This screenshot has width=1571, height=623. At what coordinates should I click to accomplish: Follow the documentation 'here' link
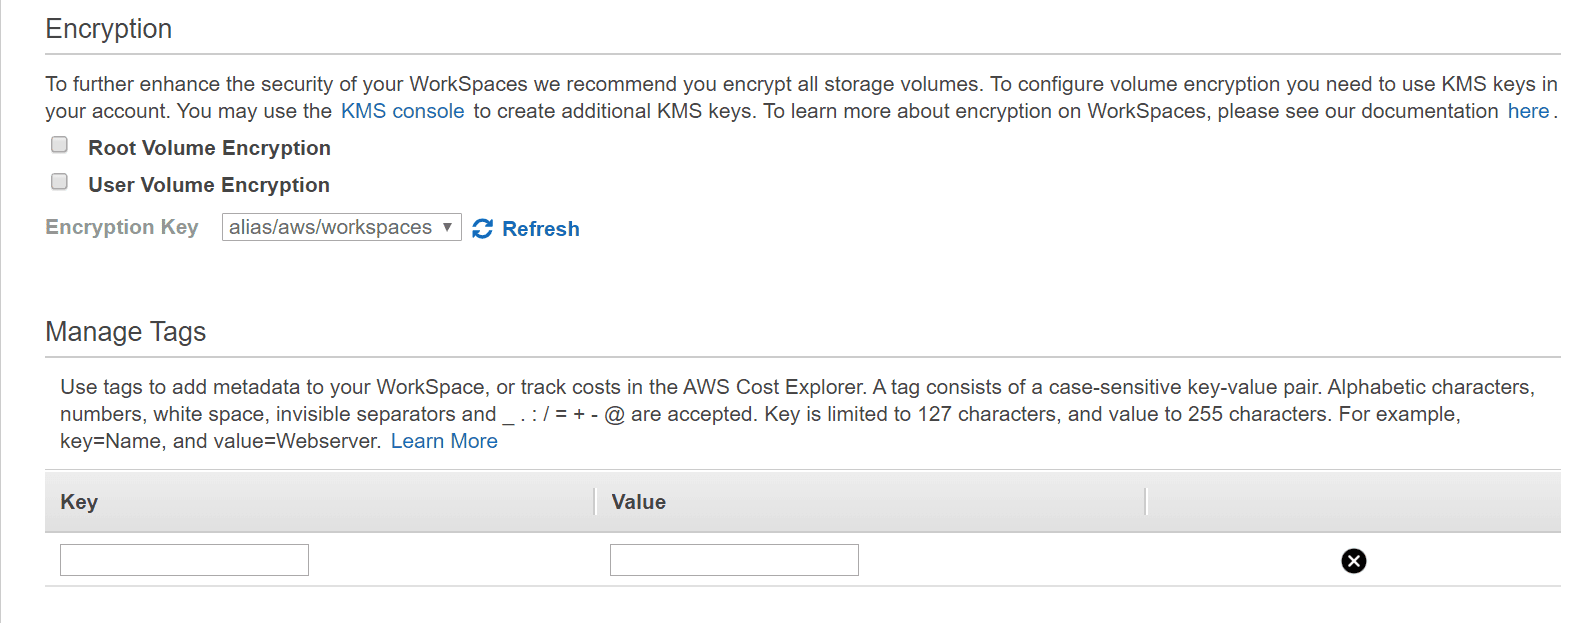(x=1528, y=111)
